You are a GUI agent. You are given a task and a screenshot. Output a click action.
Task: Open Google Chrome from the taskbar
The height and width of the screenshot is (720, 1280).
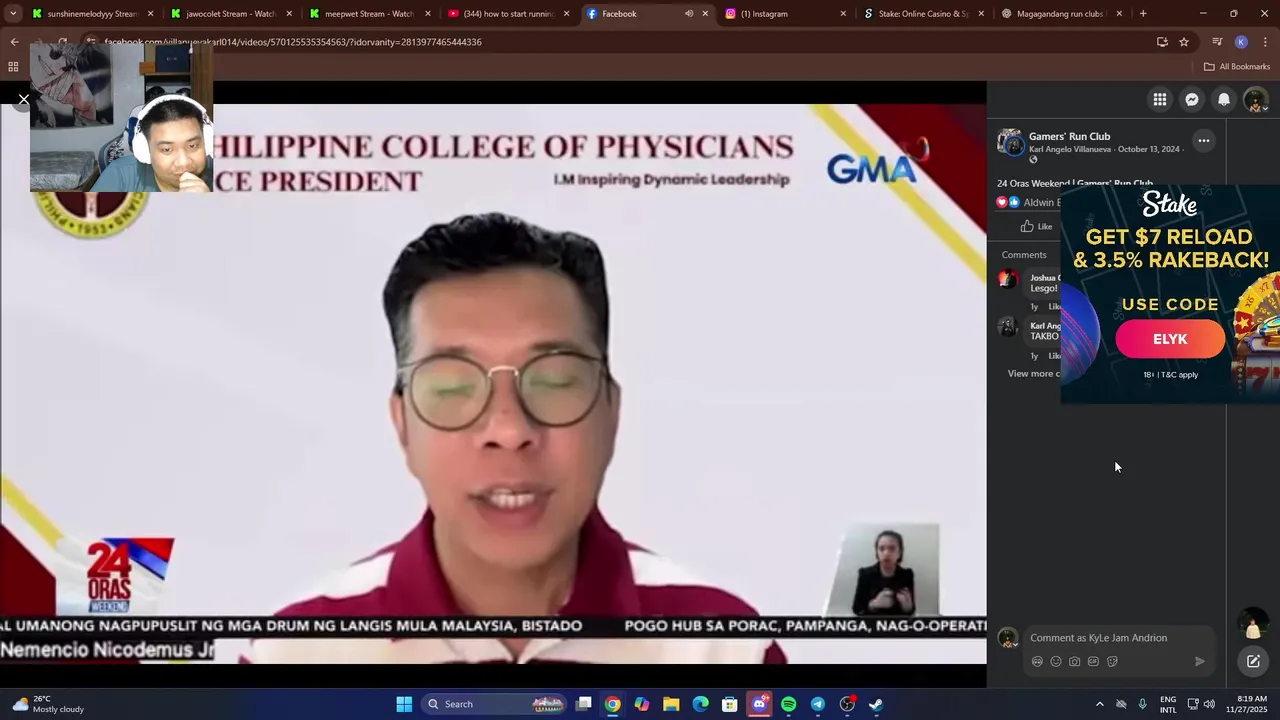613,704
